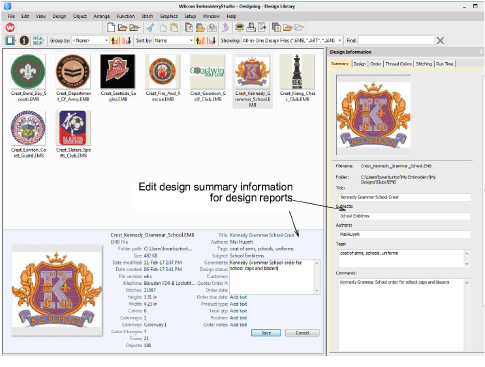Viewport: 485px width, 367px height.
Task: Toggle the Design Information 'i' icon
Action: 24,40
